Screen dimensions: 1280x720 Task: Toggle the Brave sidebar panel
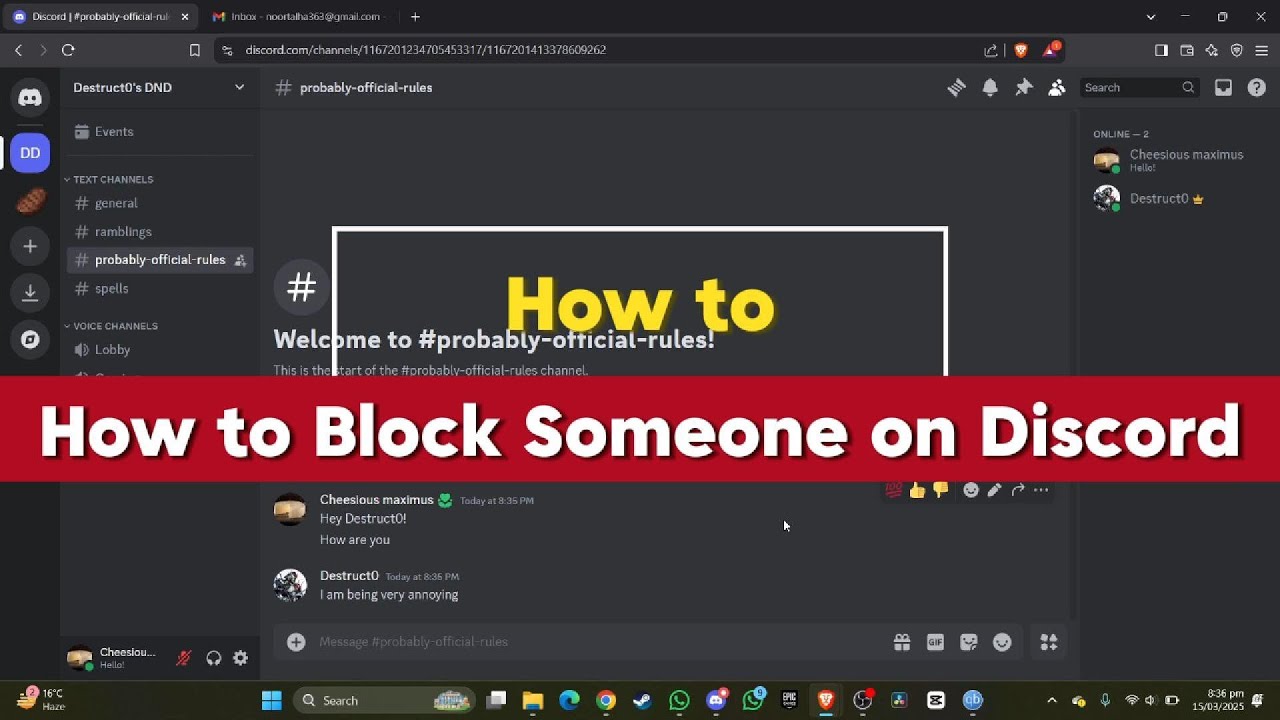1161,50
